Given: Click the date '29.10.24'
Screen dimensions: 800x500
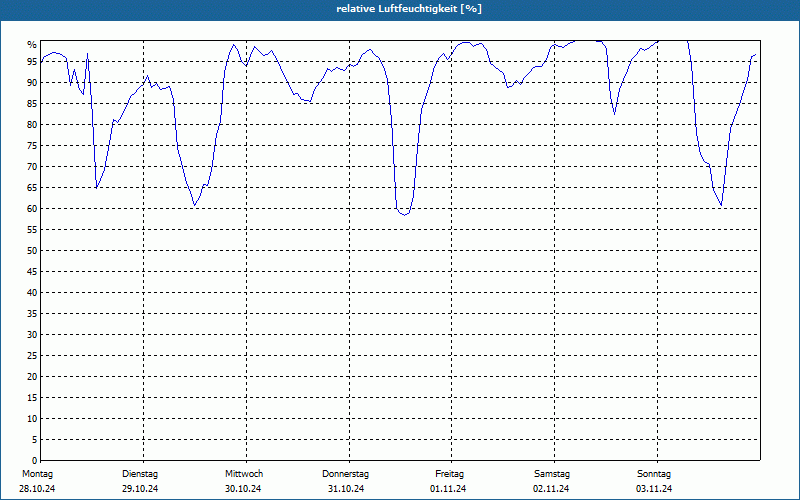Looking at the screenshot, I should [140, 489].
